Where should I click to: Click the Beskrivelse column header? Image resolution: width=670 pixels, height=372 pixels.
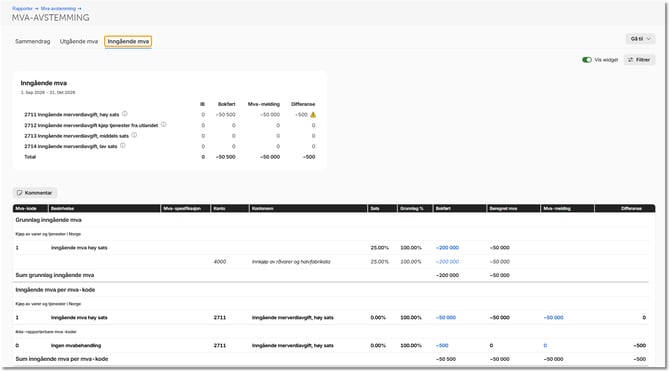104,208
